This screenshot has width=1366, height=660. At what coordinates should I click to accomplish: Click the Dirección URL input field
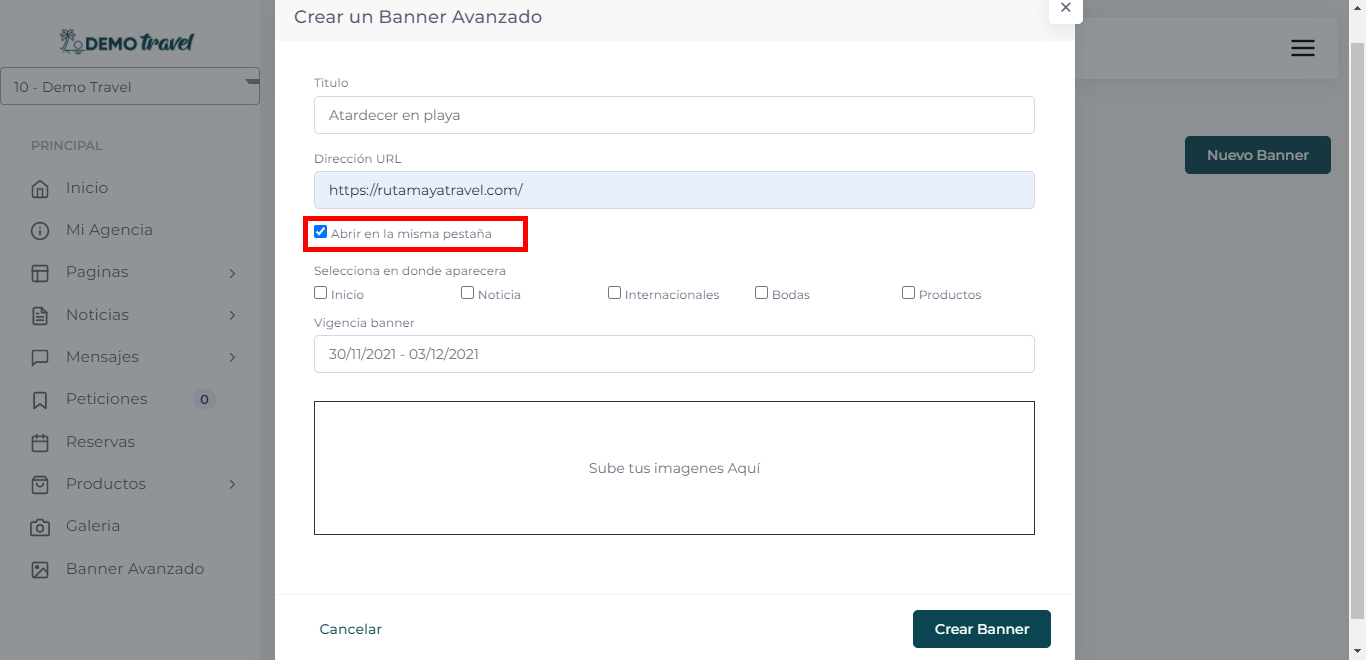(x=674, y=190)
